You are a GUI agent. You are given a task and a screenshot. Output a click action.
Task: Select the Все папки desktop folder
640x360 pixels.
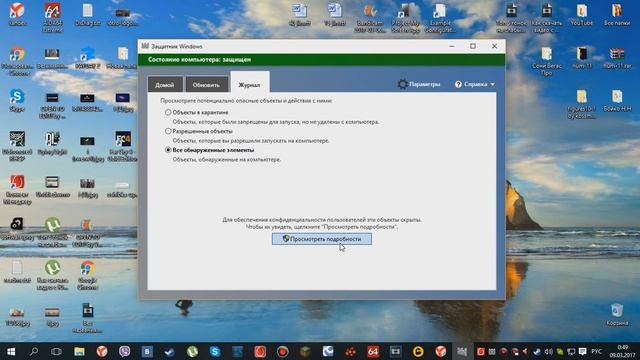pos(617,15)
